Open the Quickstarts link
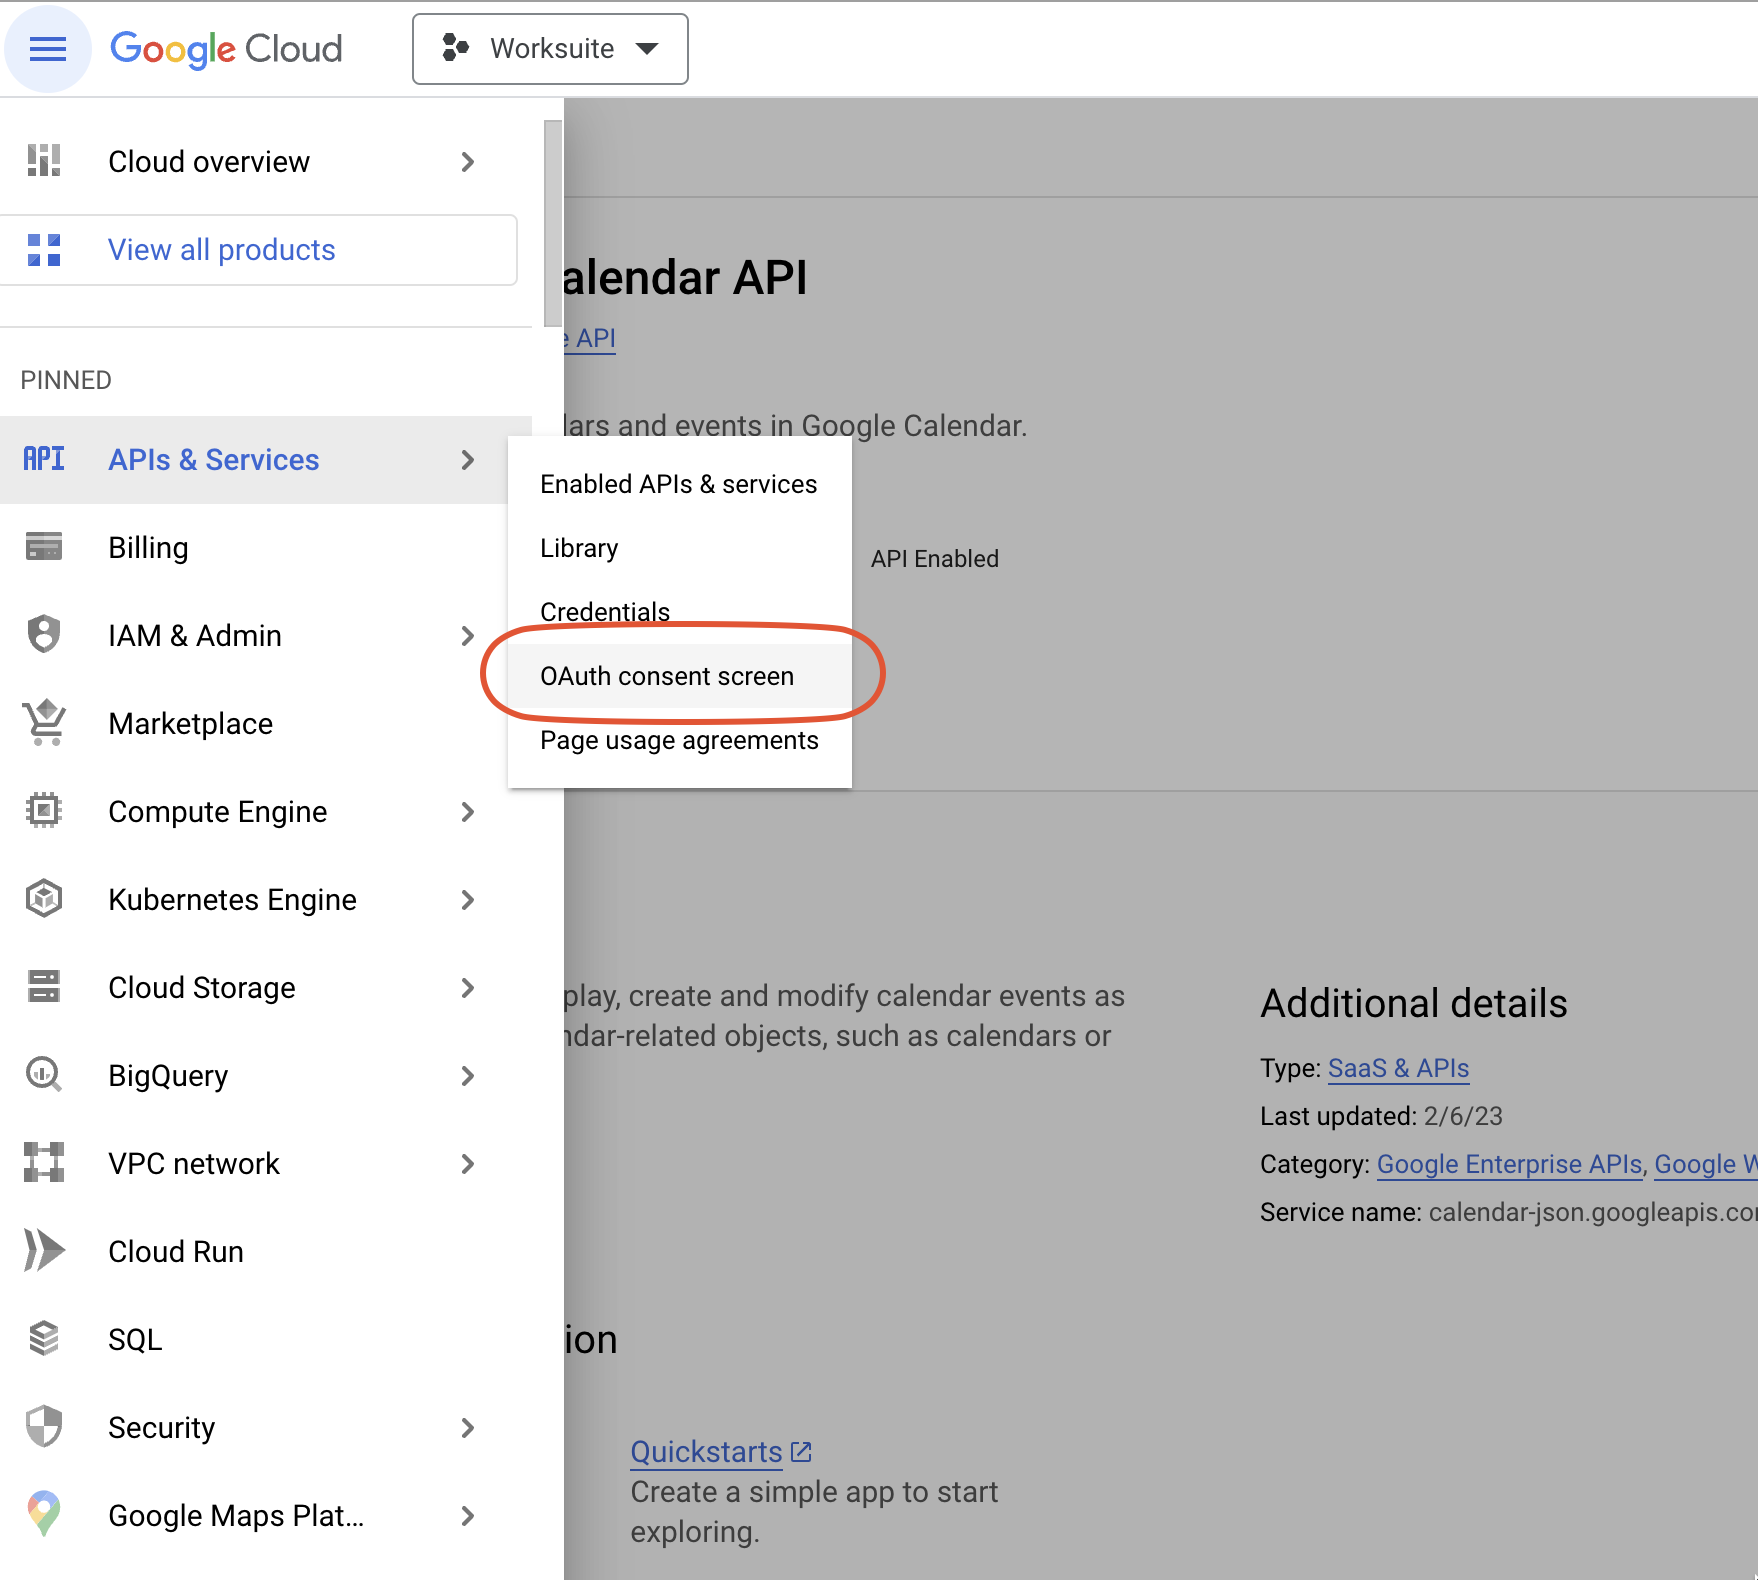 point(706,1451)
